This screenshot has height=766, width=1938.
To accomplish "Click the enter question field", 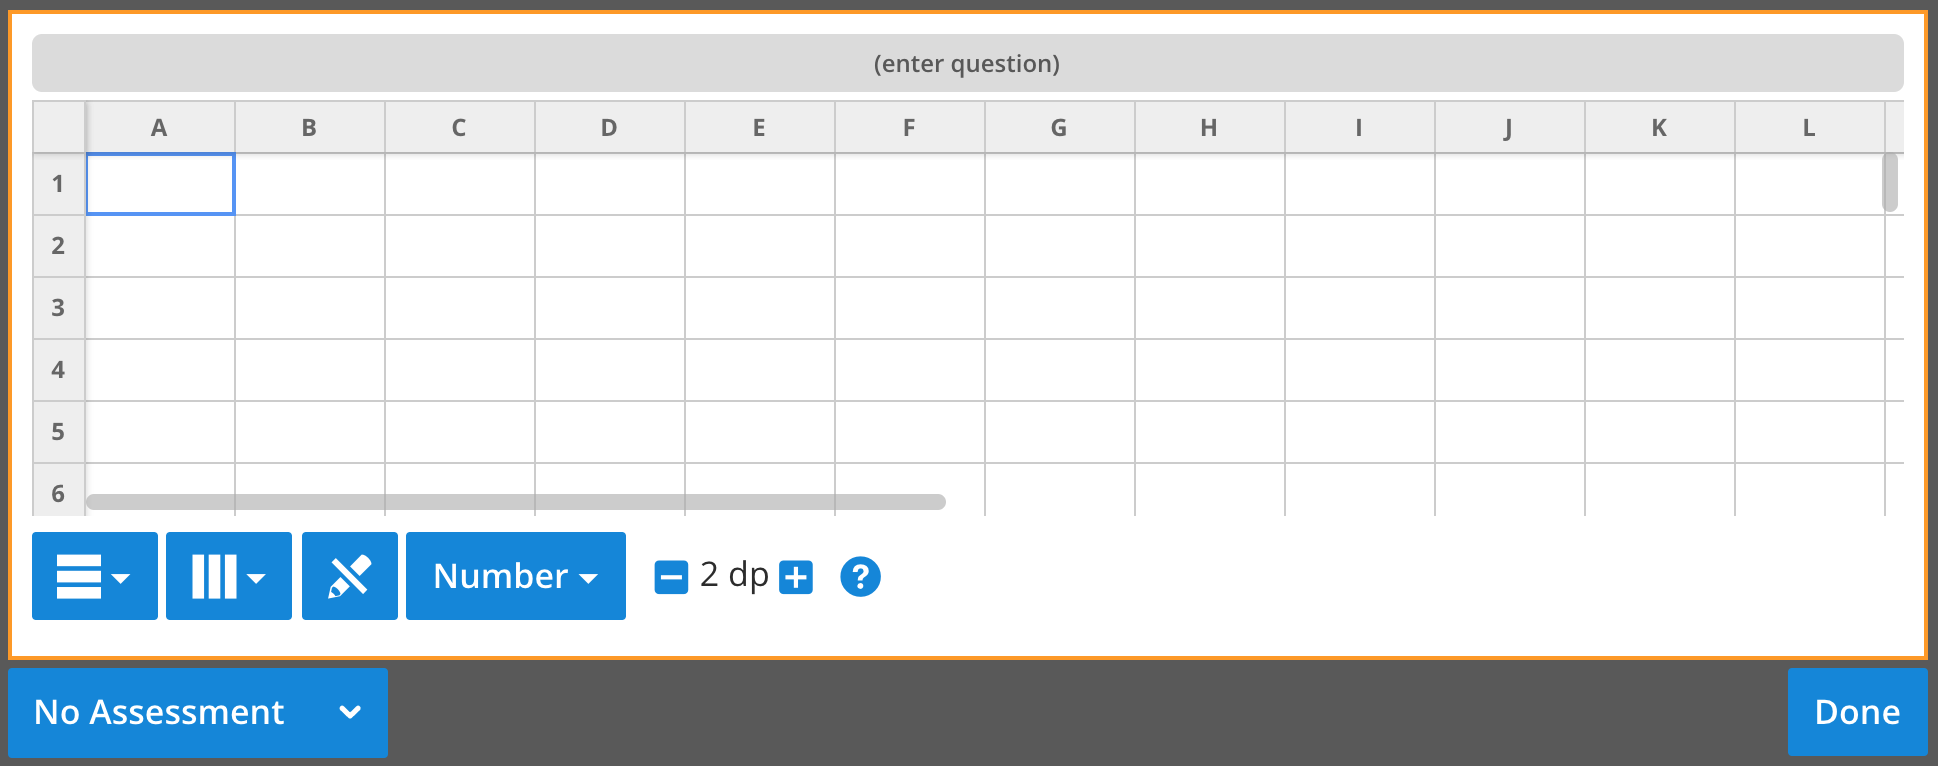I will (x=966, y=63).
